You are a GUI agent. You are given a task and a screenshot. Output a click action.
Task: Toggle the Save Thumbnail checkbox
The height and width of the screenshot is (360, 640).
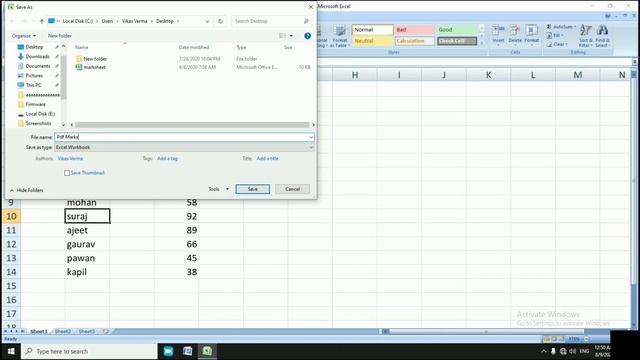67,173
